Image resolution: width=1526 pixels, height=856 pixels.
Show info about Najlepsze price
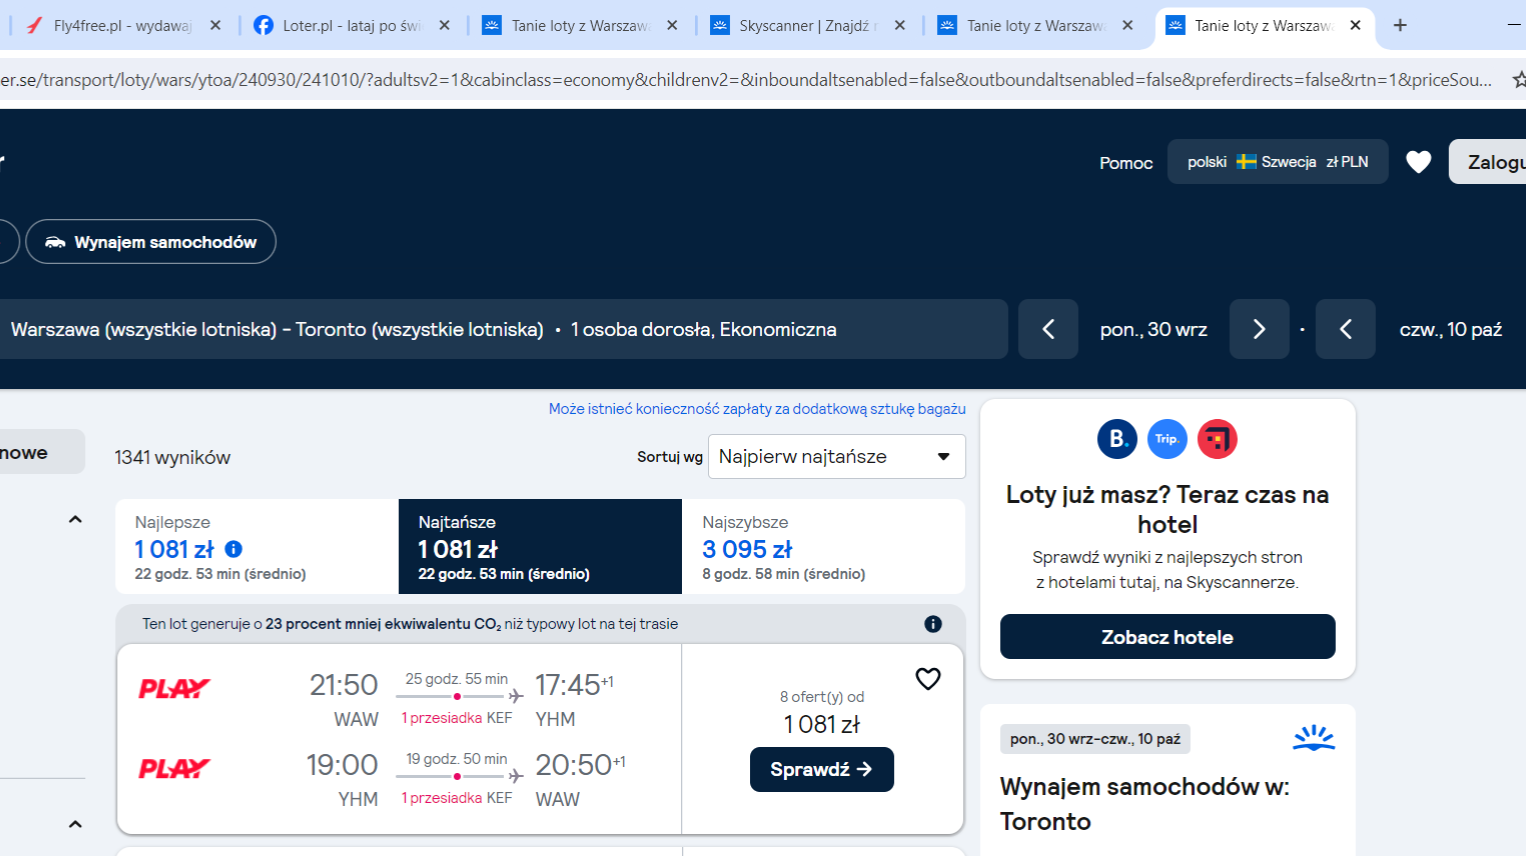[234, 549]
